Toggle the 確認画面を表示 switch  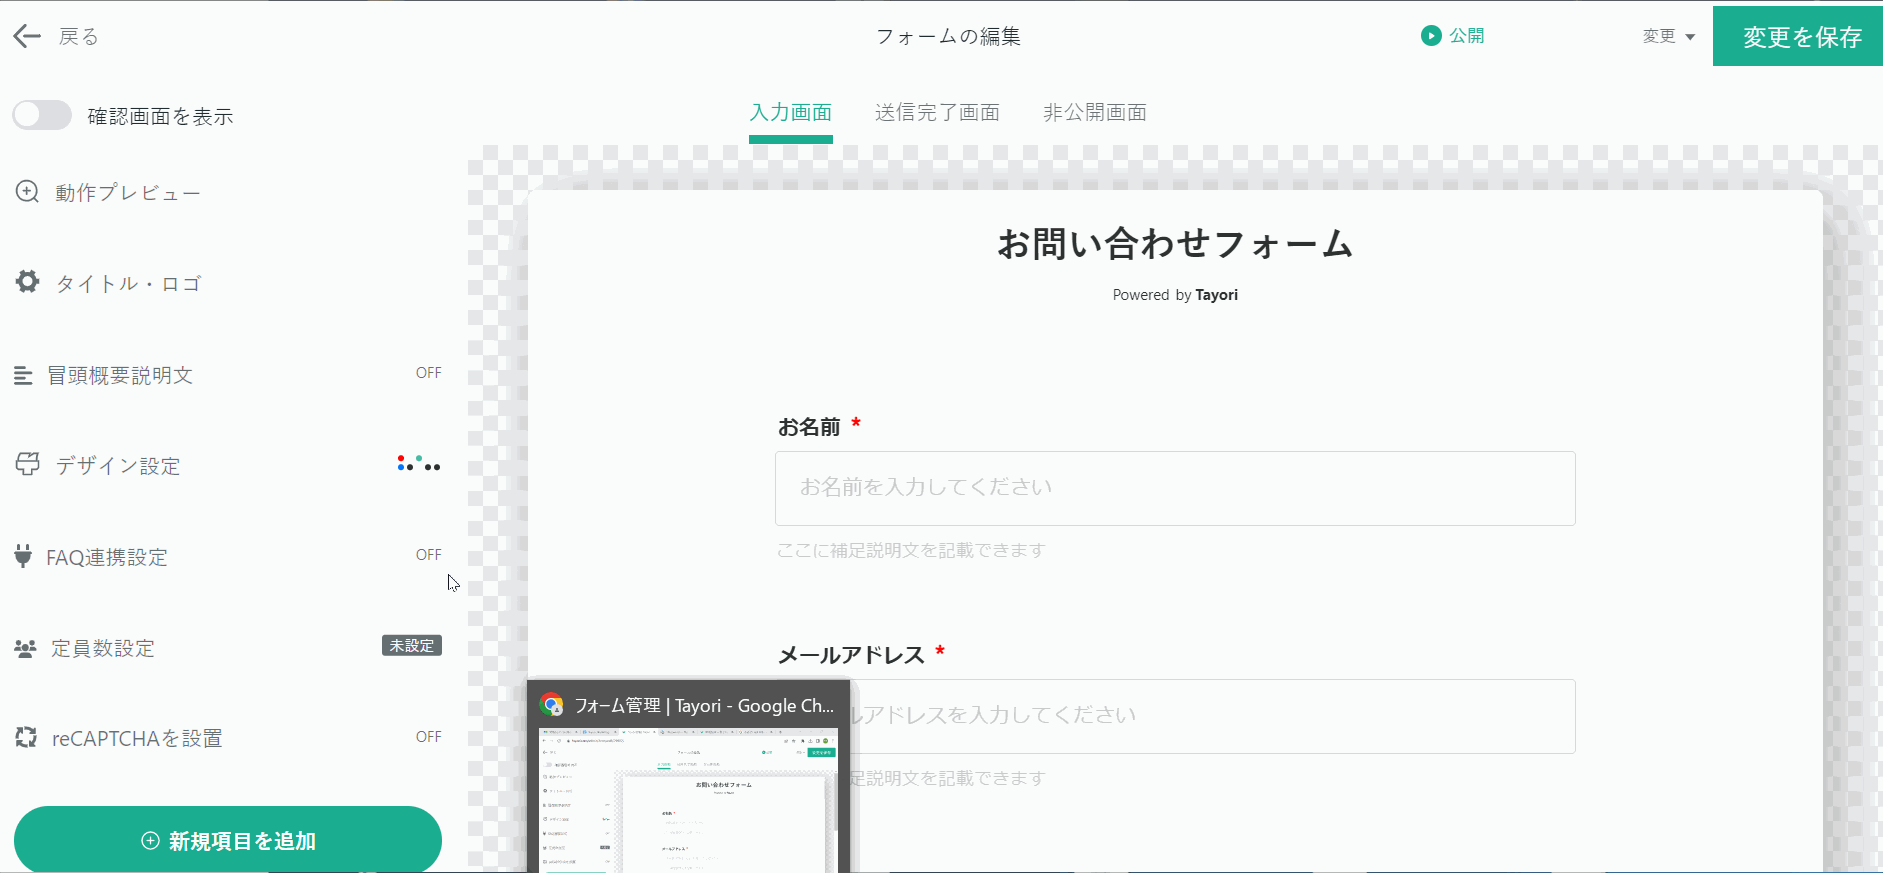tap(42, 116)
